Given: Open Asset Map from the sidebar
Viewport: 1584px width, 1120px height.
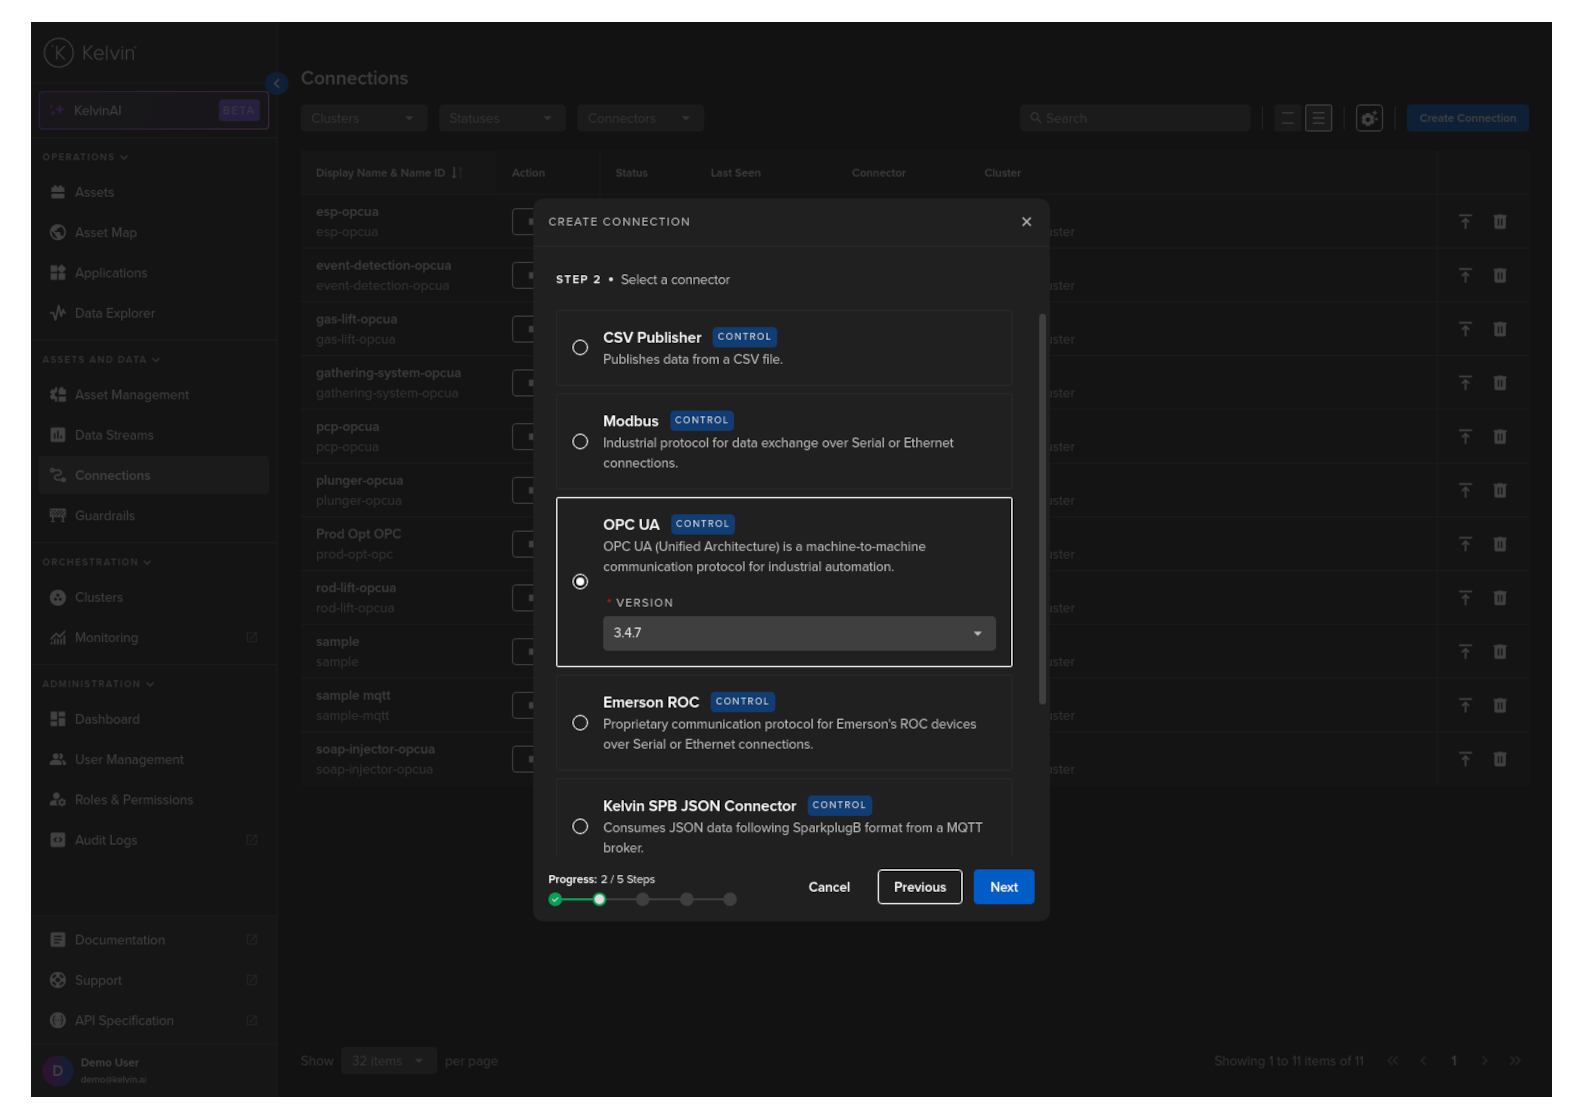Looking at the screenshot, I should tap(105, 233).
